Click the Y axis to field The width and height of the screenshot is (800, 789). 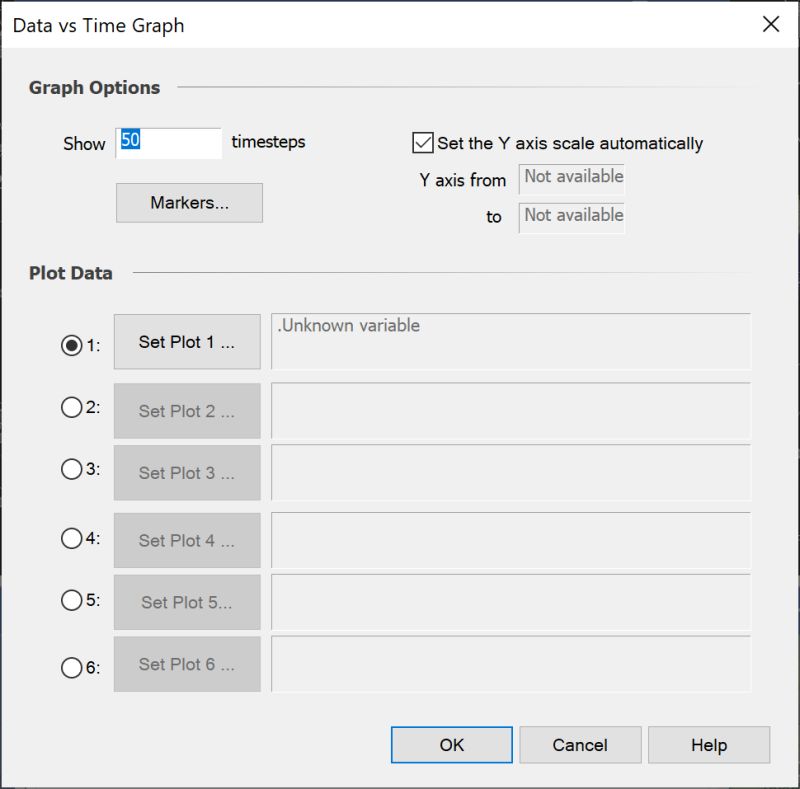click(x=571, y=218)
